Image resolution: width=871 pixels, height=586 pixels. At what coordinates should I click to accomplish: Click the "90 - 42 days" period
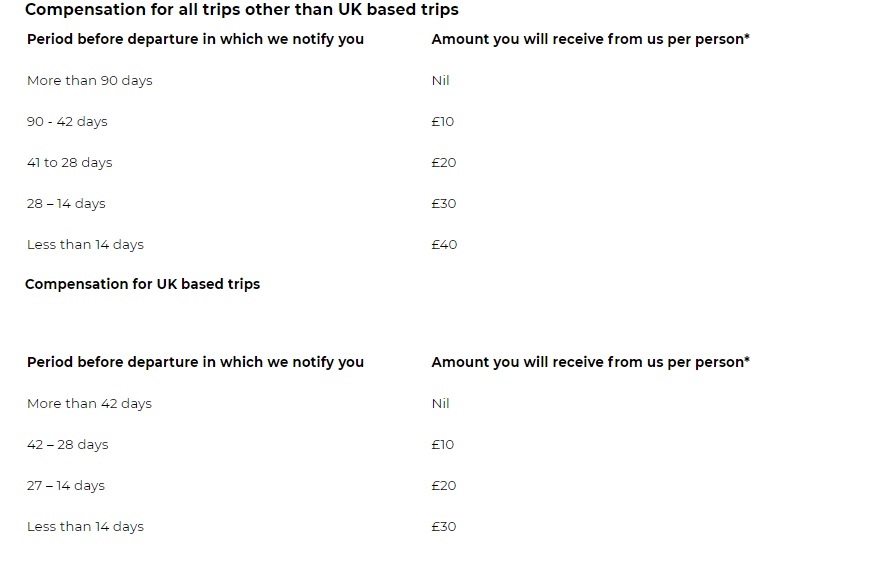click(x=67, y=122)
